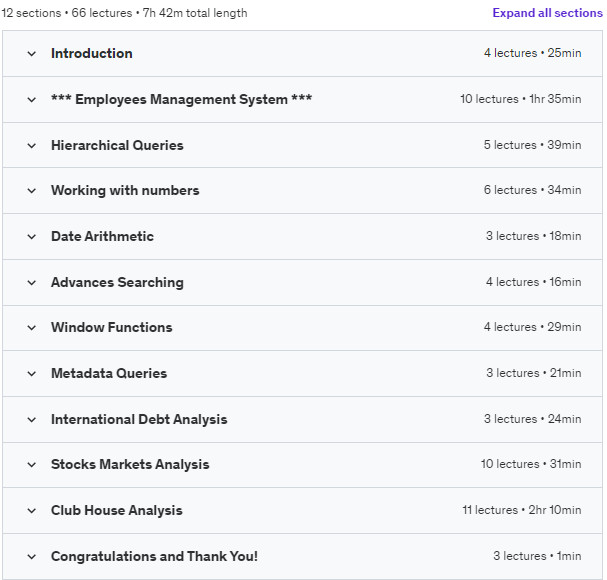Select the Club House Analysis title
607x580 pixels.
[117, 511]
